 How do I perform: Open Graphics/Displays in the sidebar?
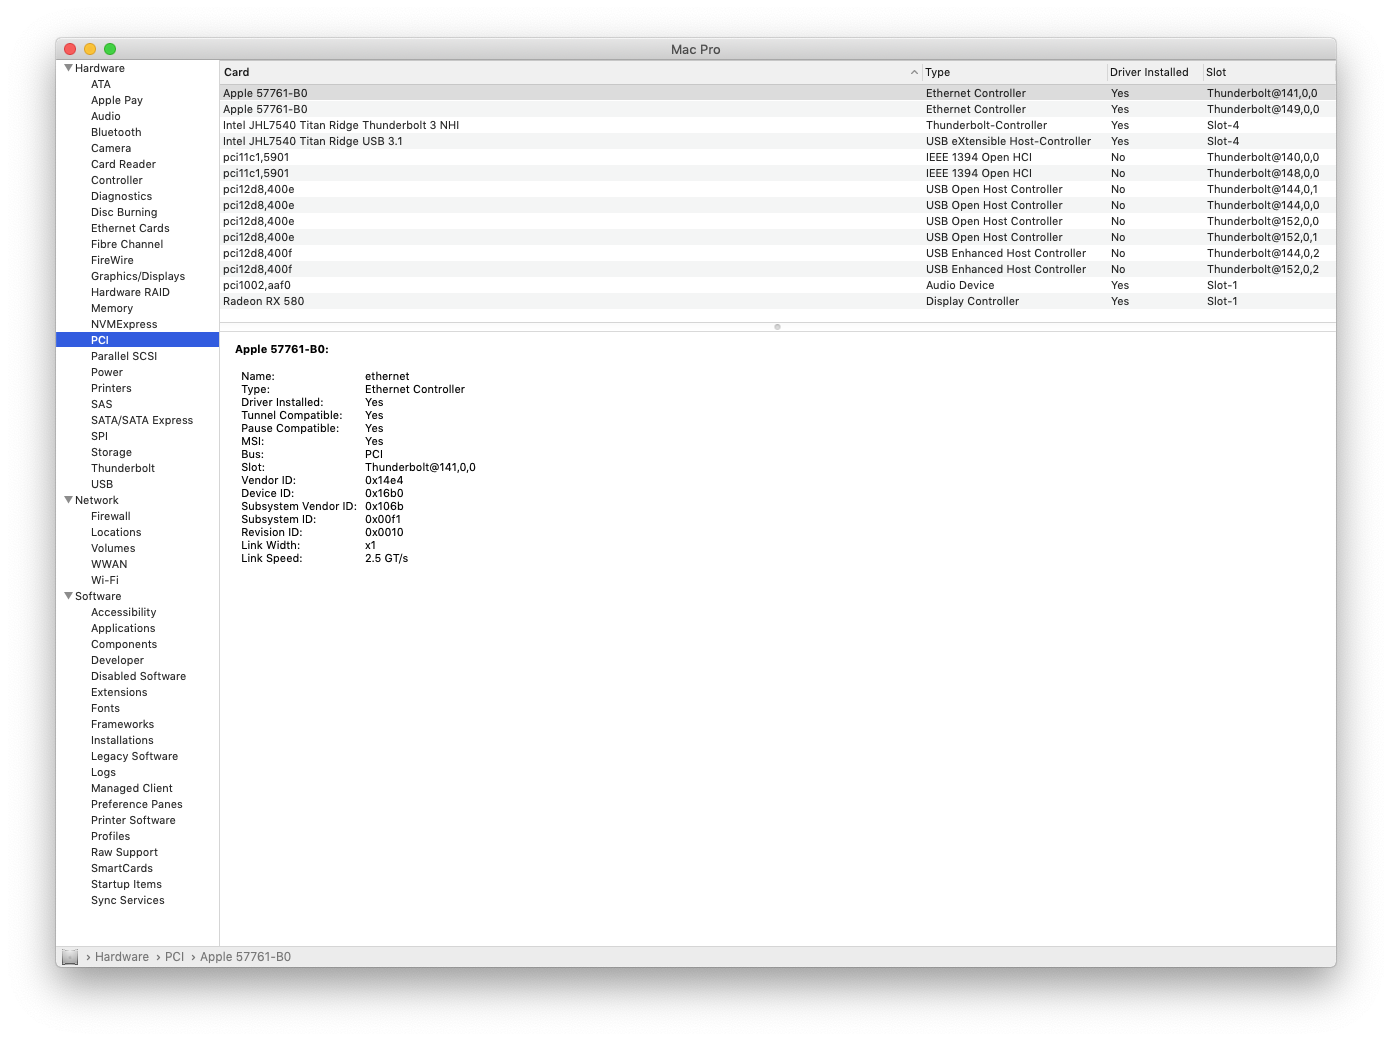138,276
